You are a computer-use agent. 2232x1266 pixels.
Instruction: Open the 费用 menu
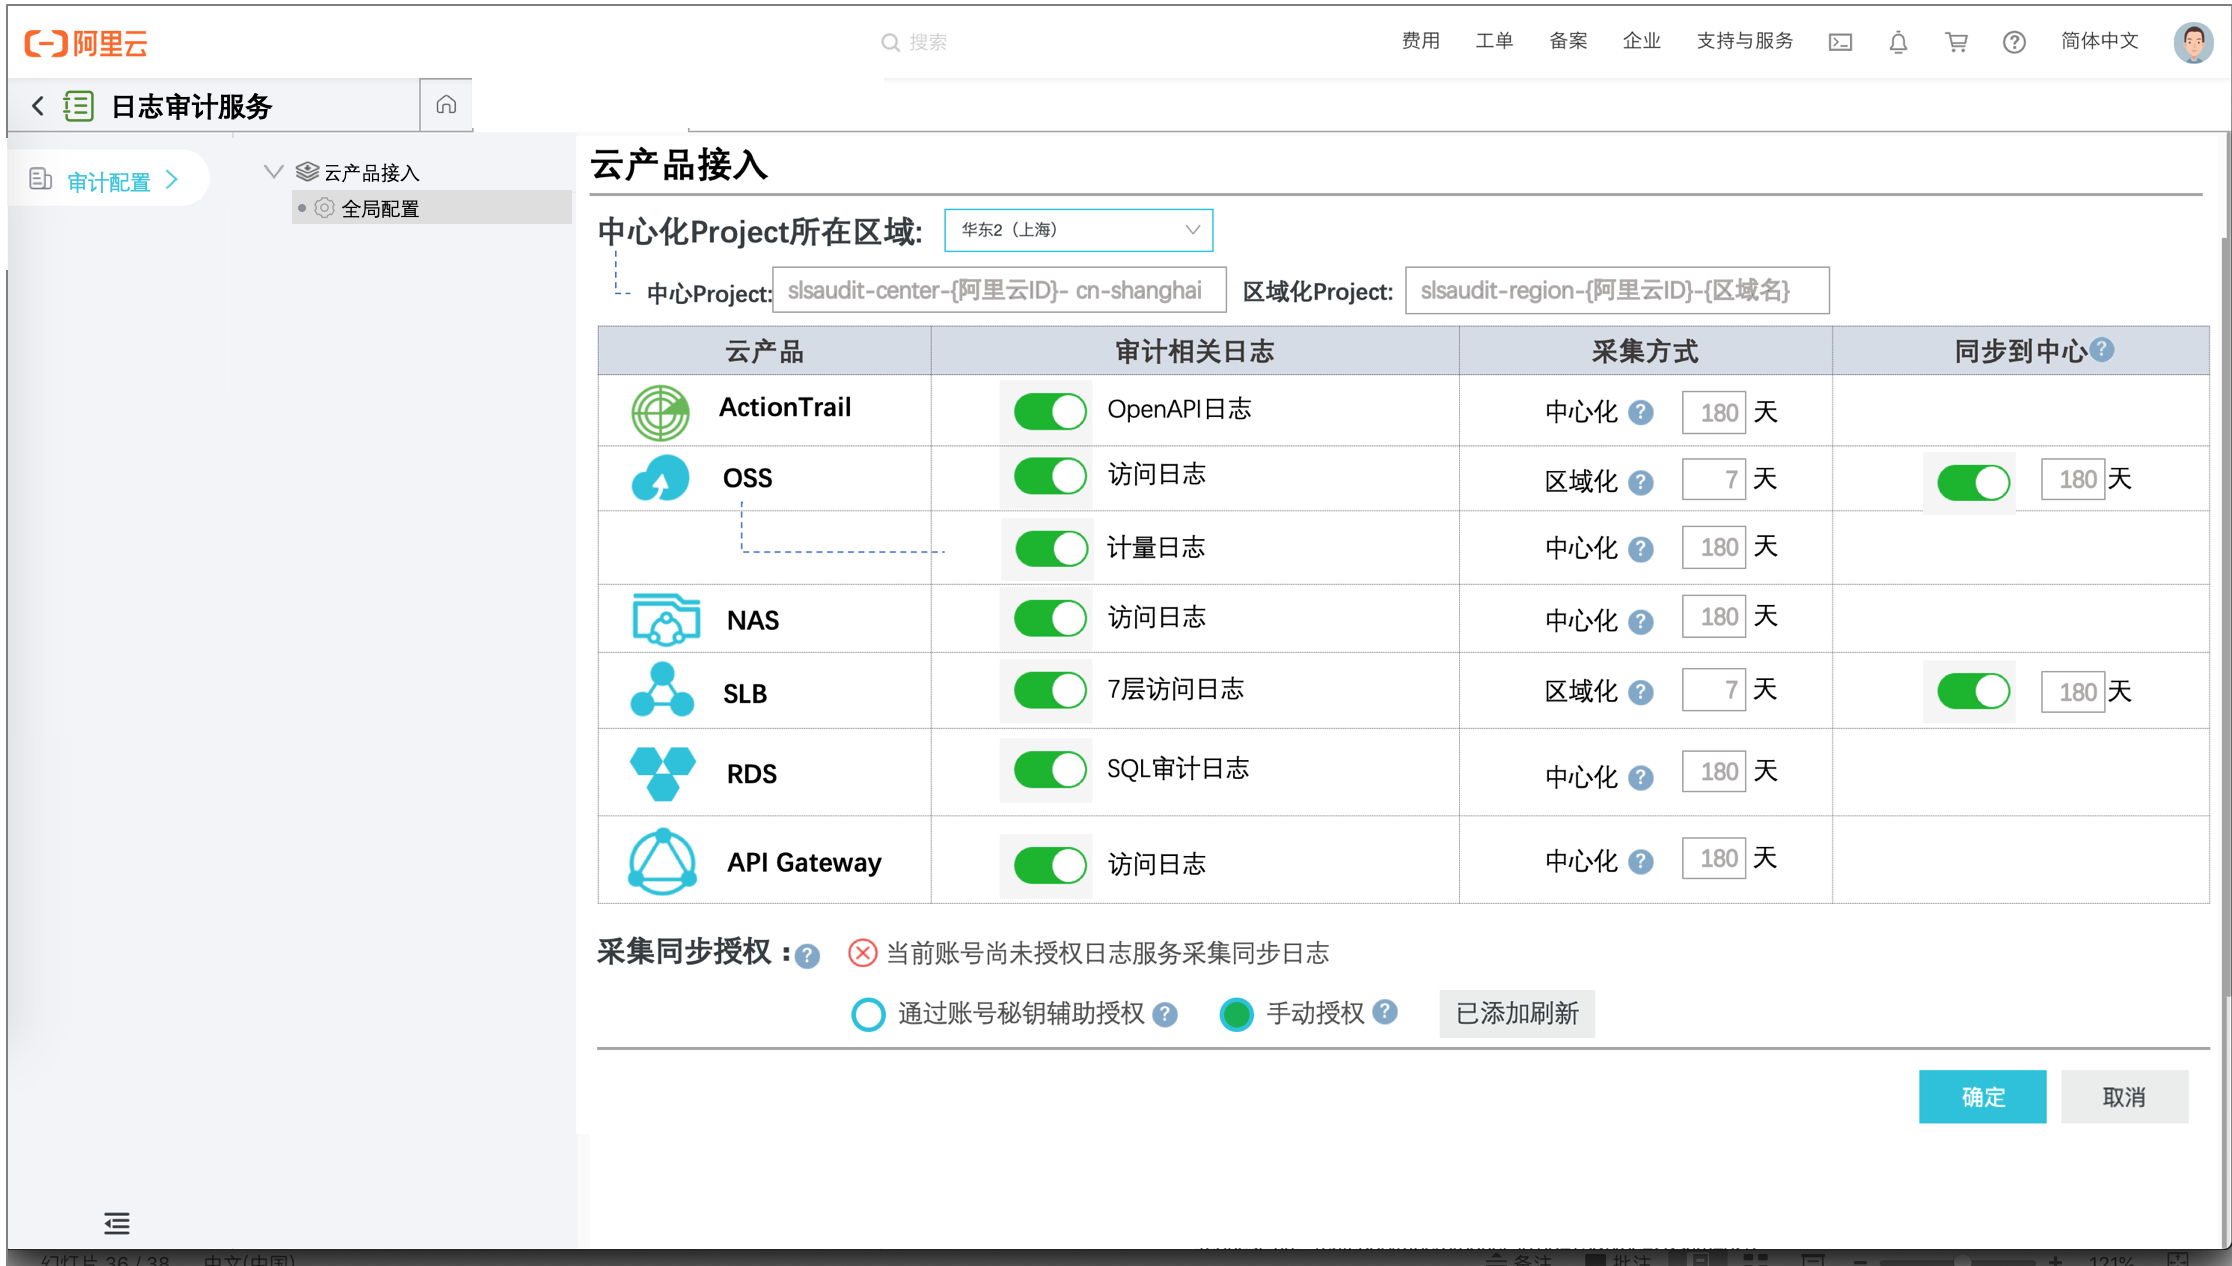click(x=1421, y=41)
